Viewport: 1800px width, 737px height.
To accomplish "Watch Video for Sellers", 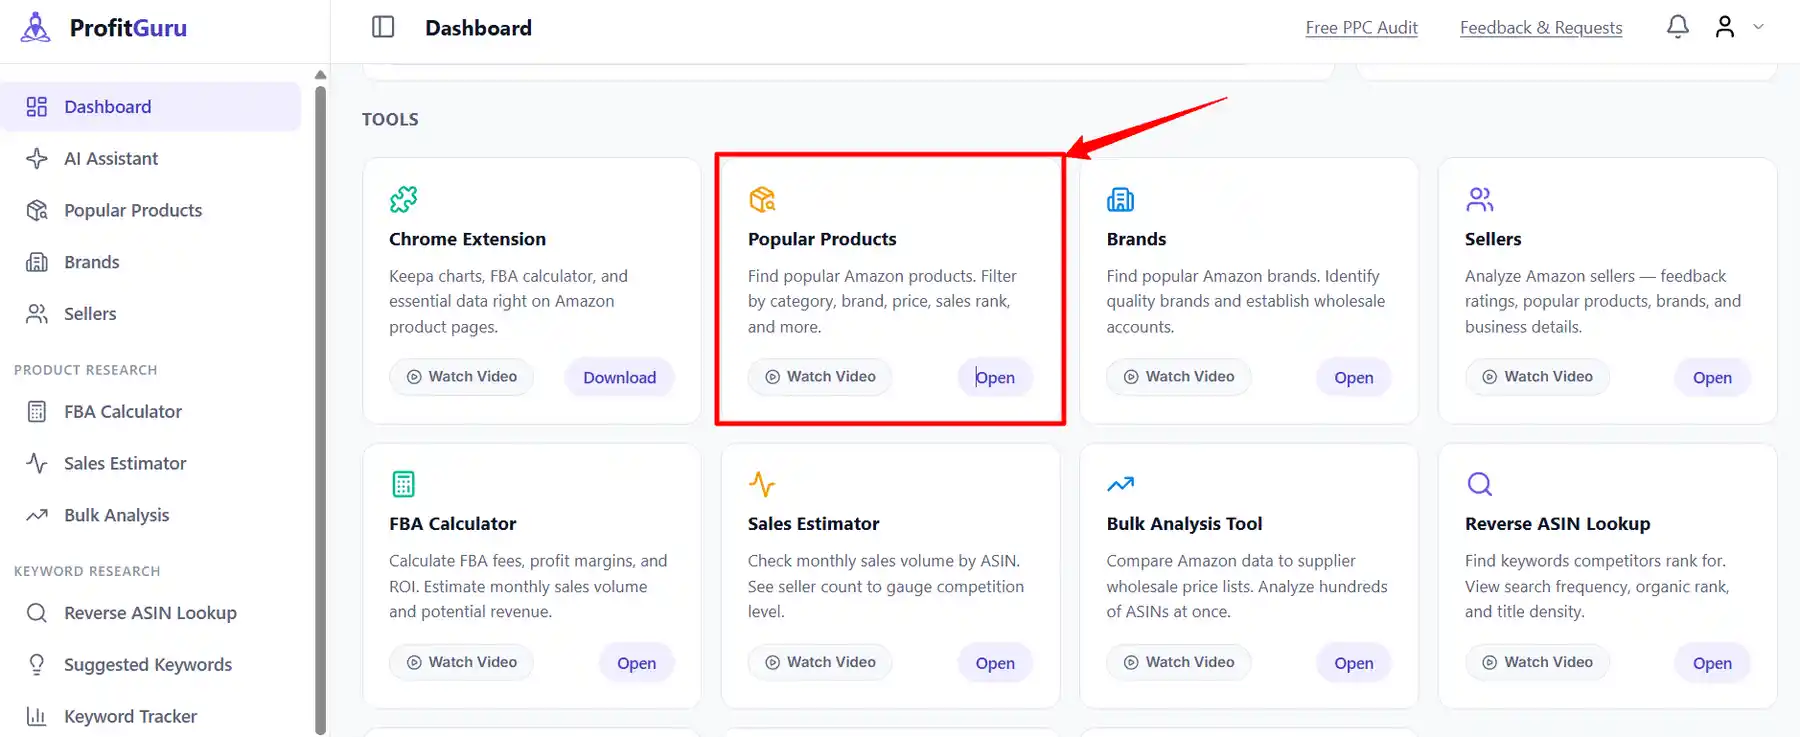I will [1537, 377].
